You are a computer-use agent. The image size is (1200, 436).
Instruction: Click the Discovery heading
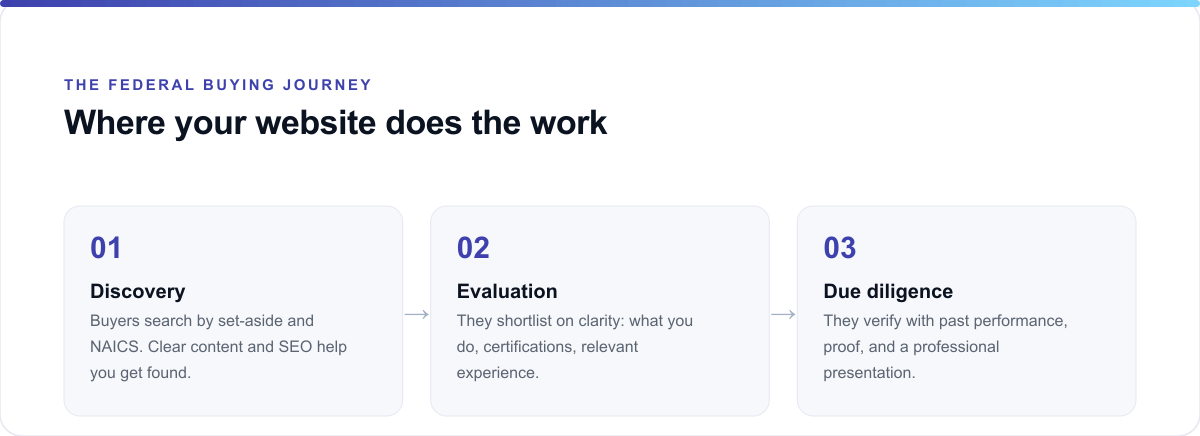tap(137, 291)
